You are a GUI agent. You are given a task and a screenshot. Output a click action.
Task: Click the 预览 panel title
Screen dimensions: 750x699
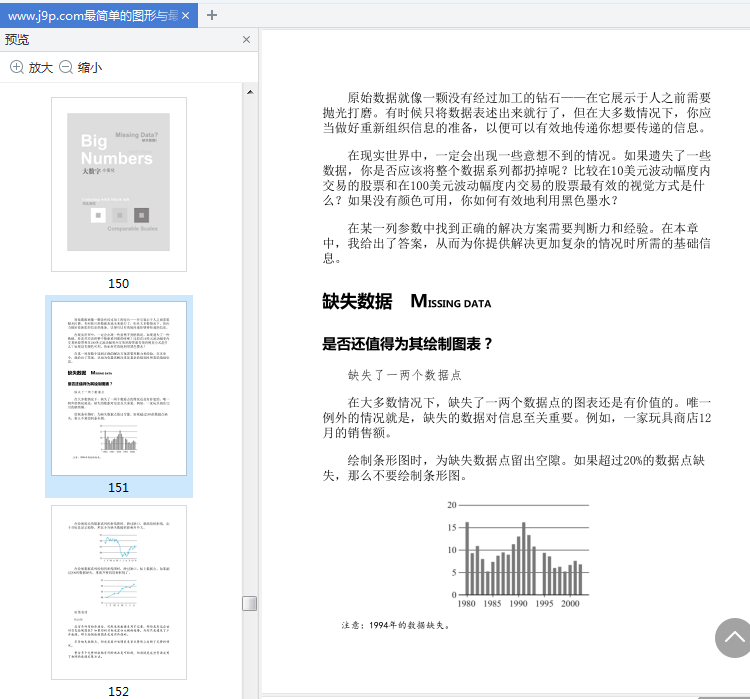pos(18,40)
